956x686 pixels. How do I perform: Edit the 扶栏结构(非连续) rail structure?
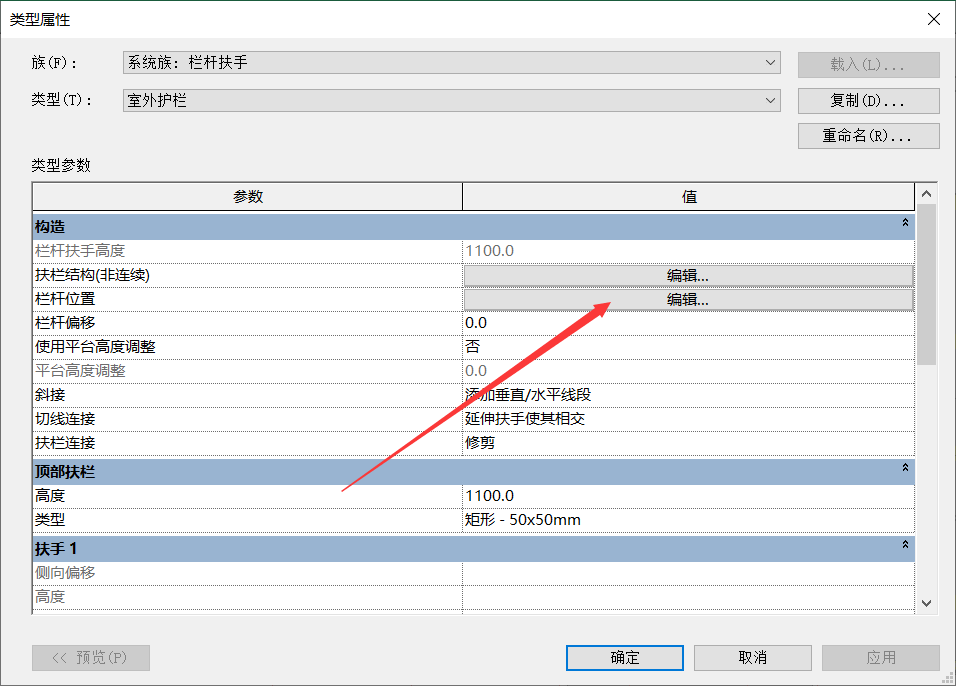click(x=688, y=275)
